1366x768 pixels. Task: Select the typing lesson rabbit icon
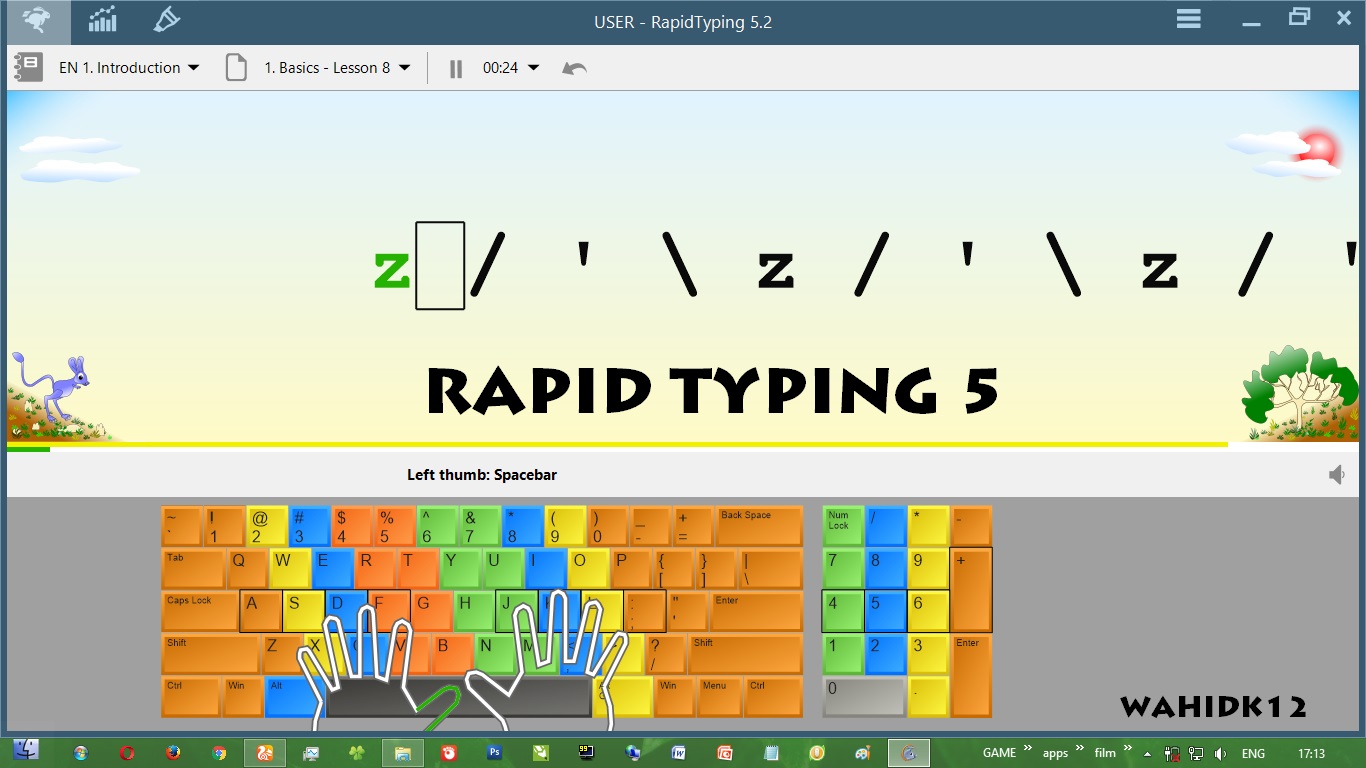tap(35, 18)
